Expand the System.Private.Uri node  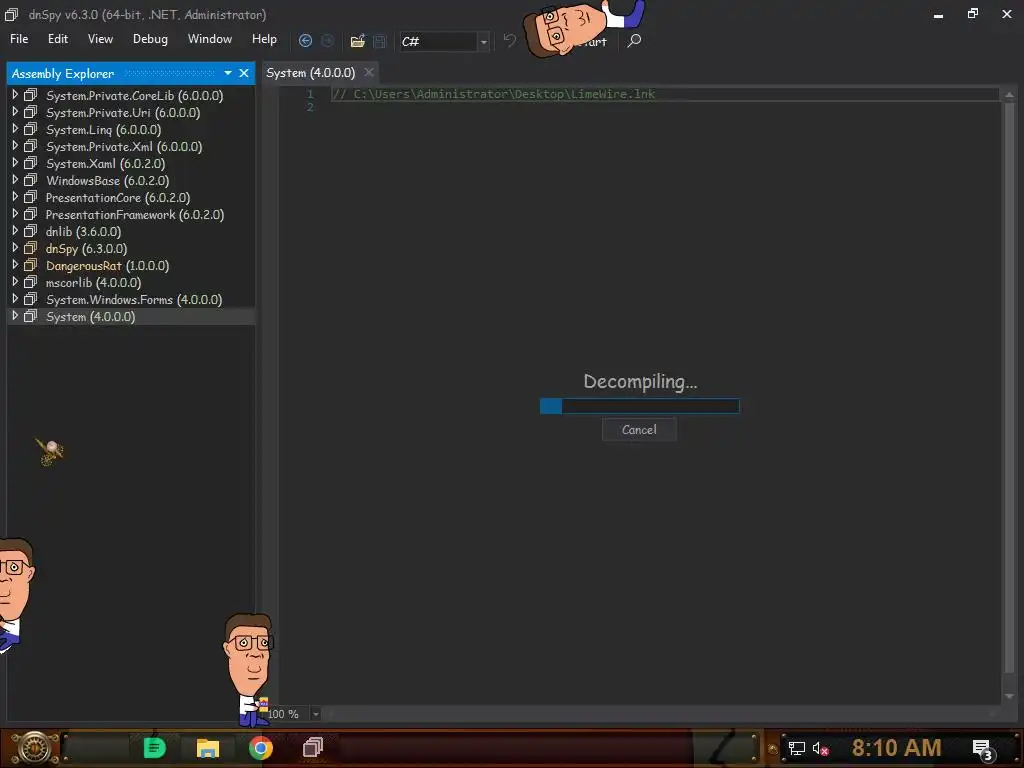click(14, 112)
